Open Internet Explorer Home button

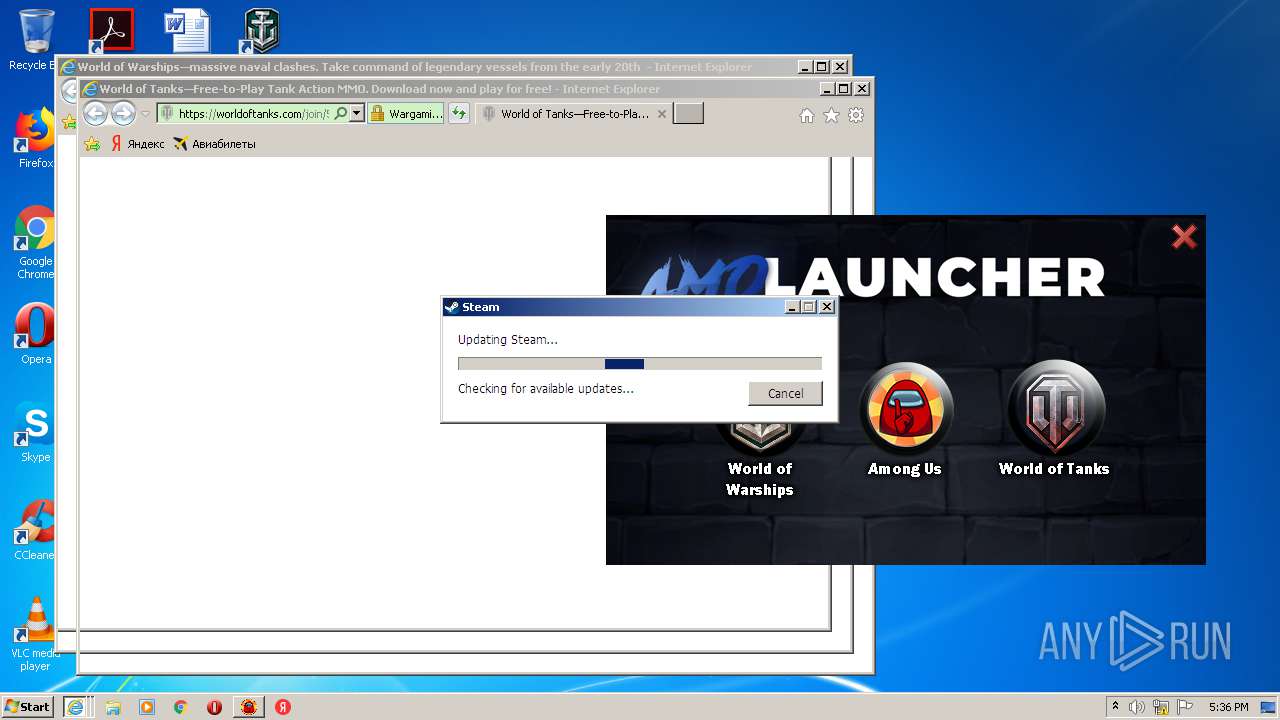(807, 116)
